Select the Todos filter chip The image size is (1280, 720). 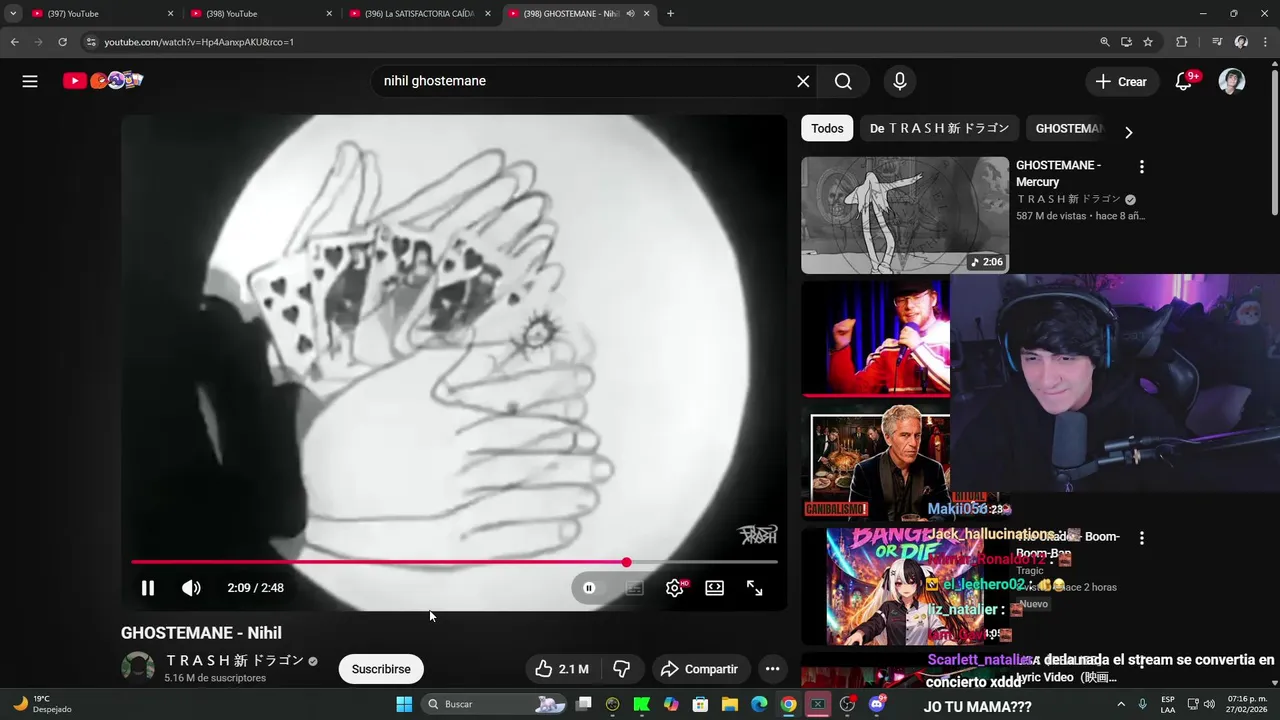pos(827,128)
